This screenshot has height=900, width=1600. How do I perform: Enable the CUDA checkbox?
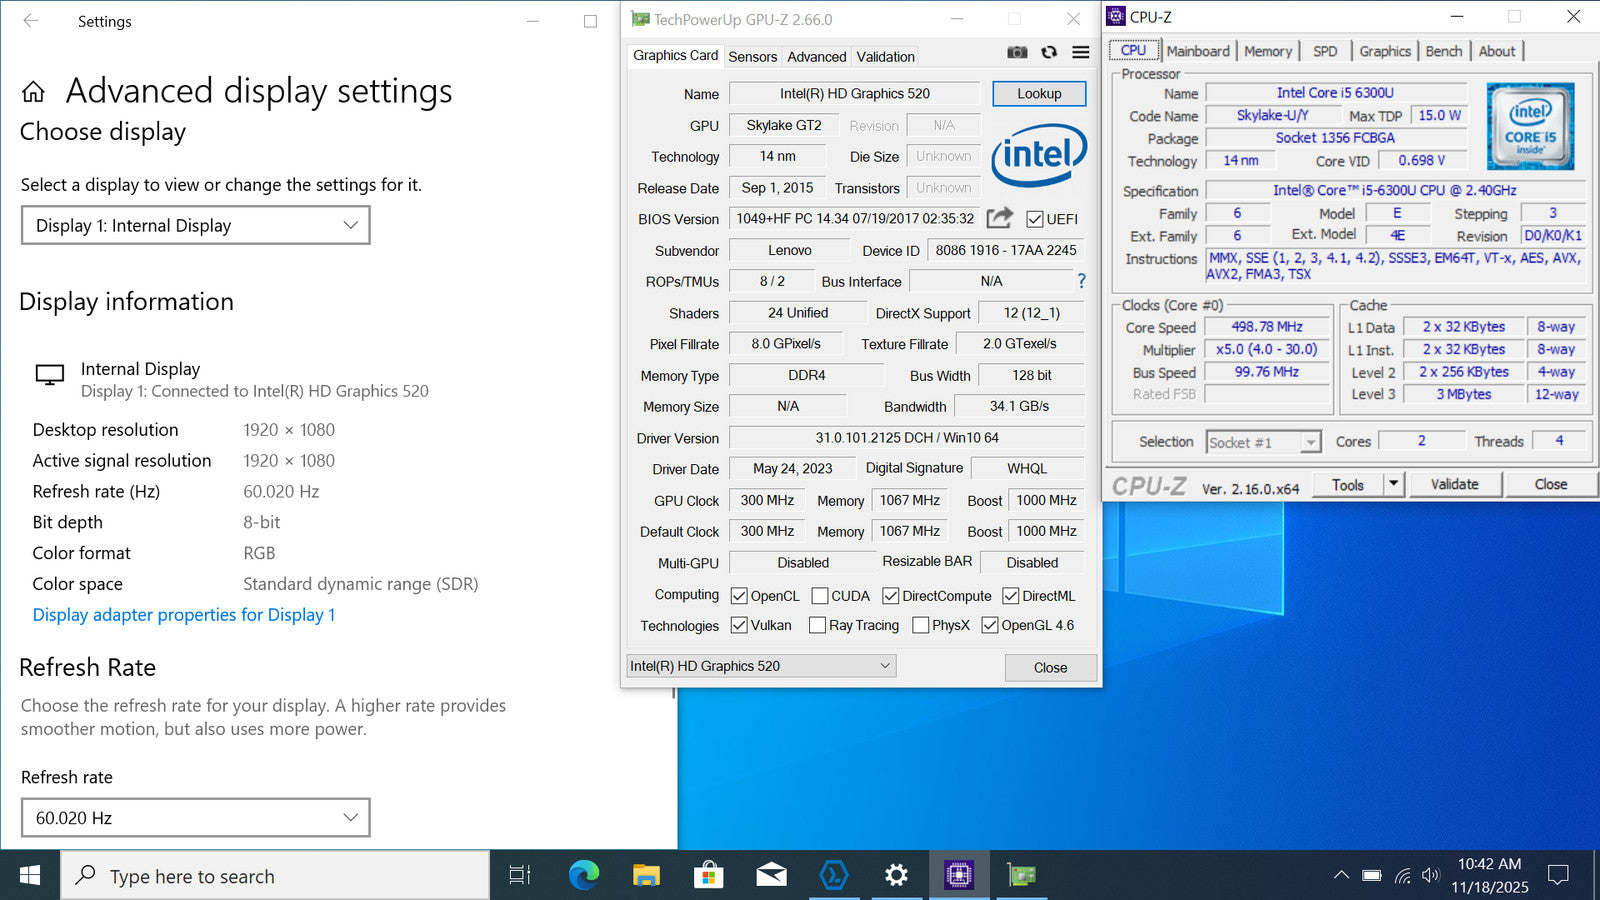(x=820, y=596)
